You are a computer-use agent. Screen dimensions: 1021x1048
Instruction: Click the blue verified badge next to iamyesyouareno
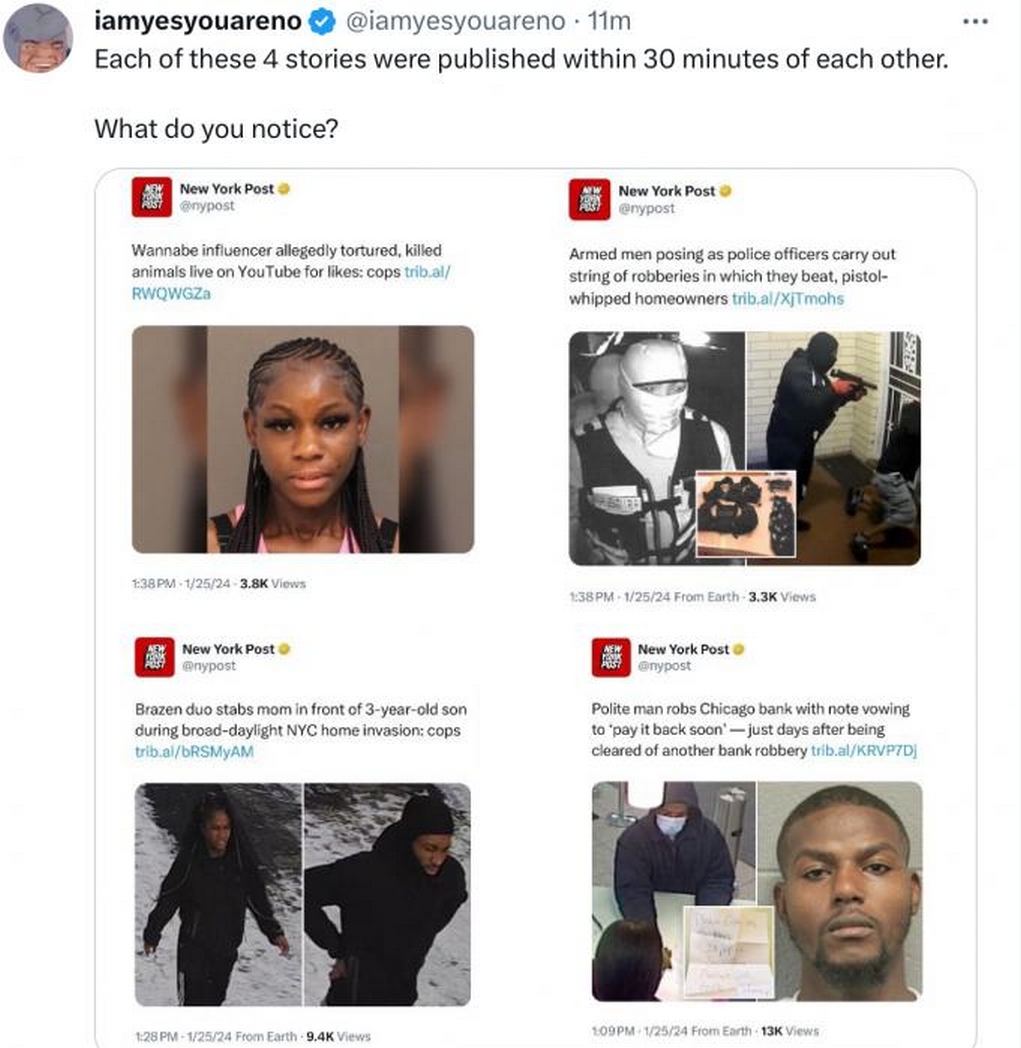pyautogui.click(x=323, y=22)
